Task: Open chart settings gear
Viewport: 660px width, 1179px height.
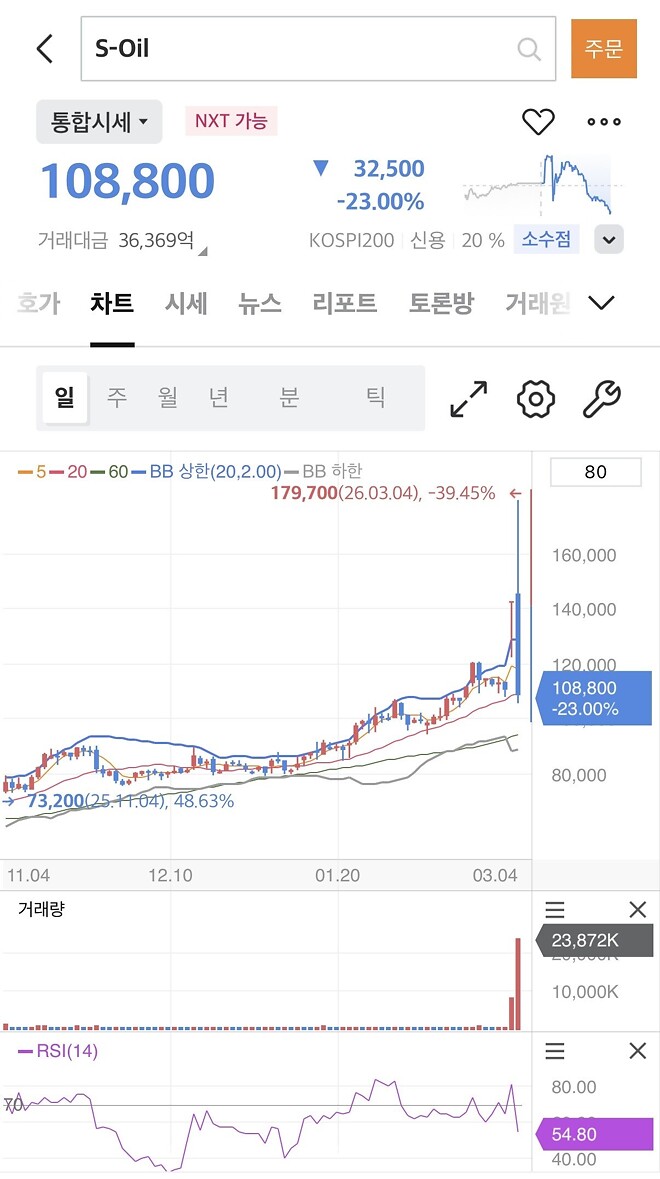Action: (x=534, y=398)
